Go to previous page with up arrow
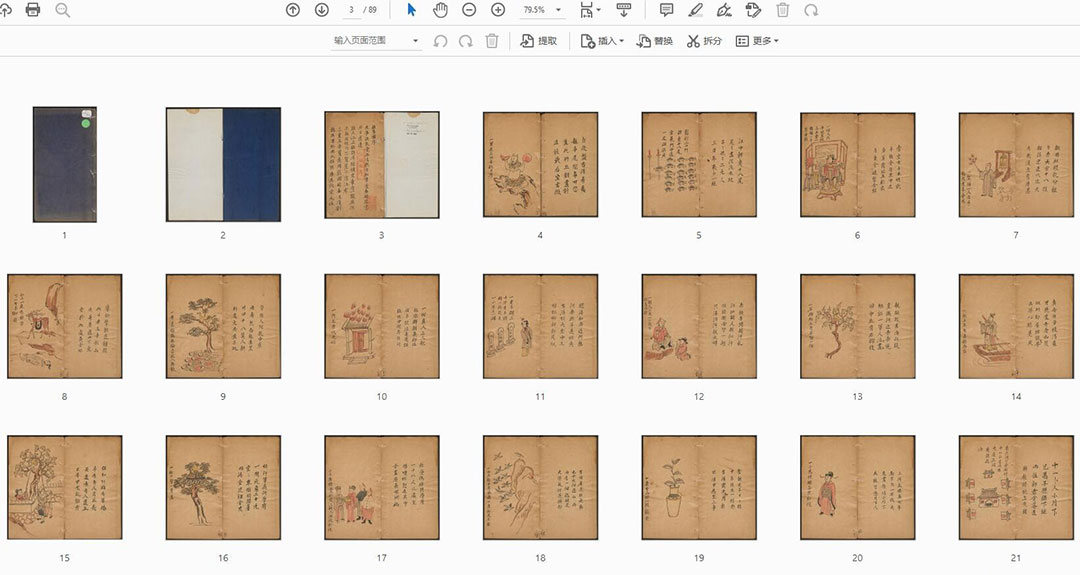This screenshot has height=575, width=1080. pyautogui.click(x=292, y=10)
